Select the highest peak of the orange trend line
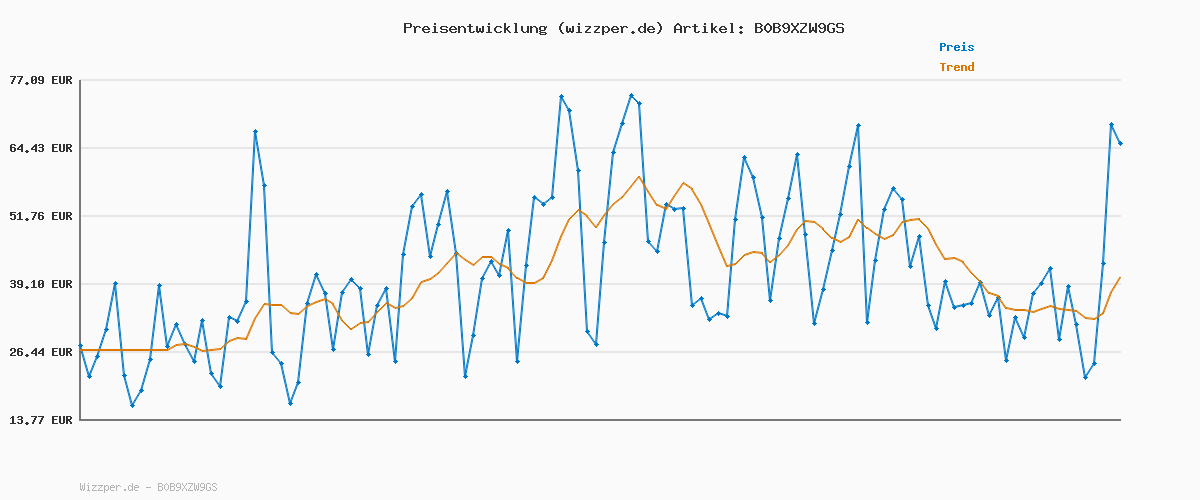 638,177
